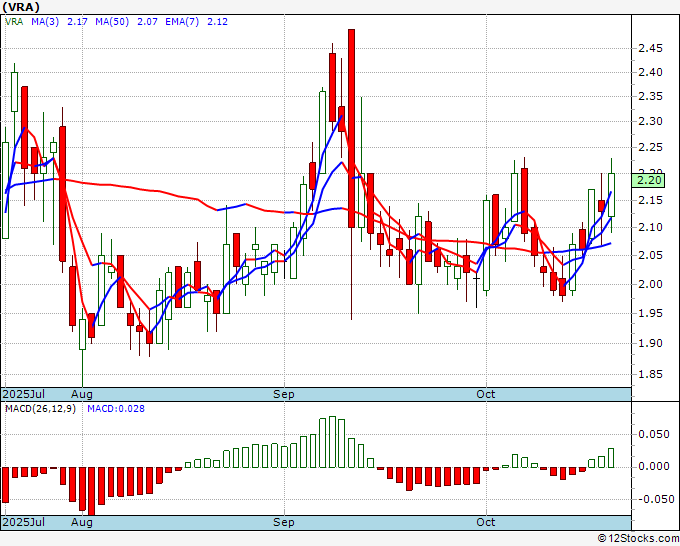
Task: Click the 1.85 price axis label
Action: click(x=651, y=374)
